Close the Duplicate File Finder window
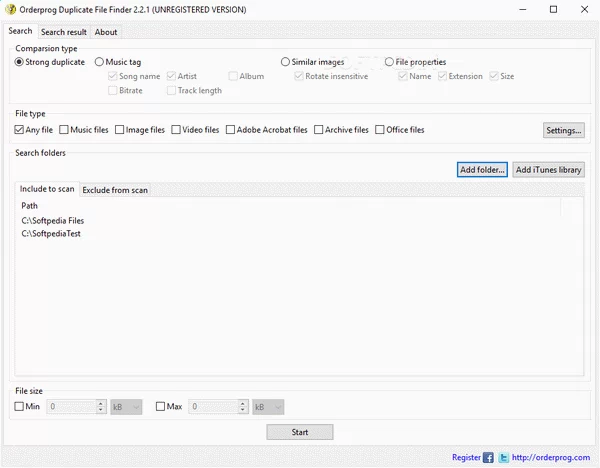600x468 pixels. pos(584,10)
